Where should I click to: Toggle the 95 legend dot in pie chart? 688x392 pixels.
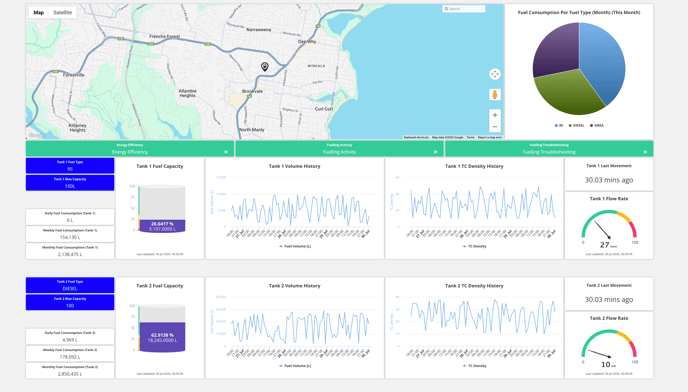tap(556, 126)
